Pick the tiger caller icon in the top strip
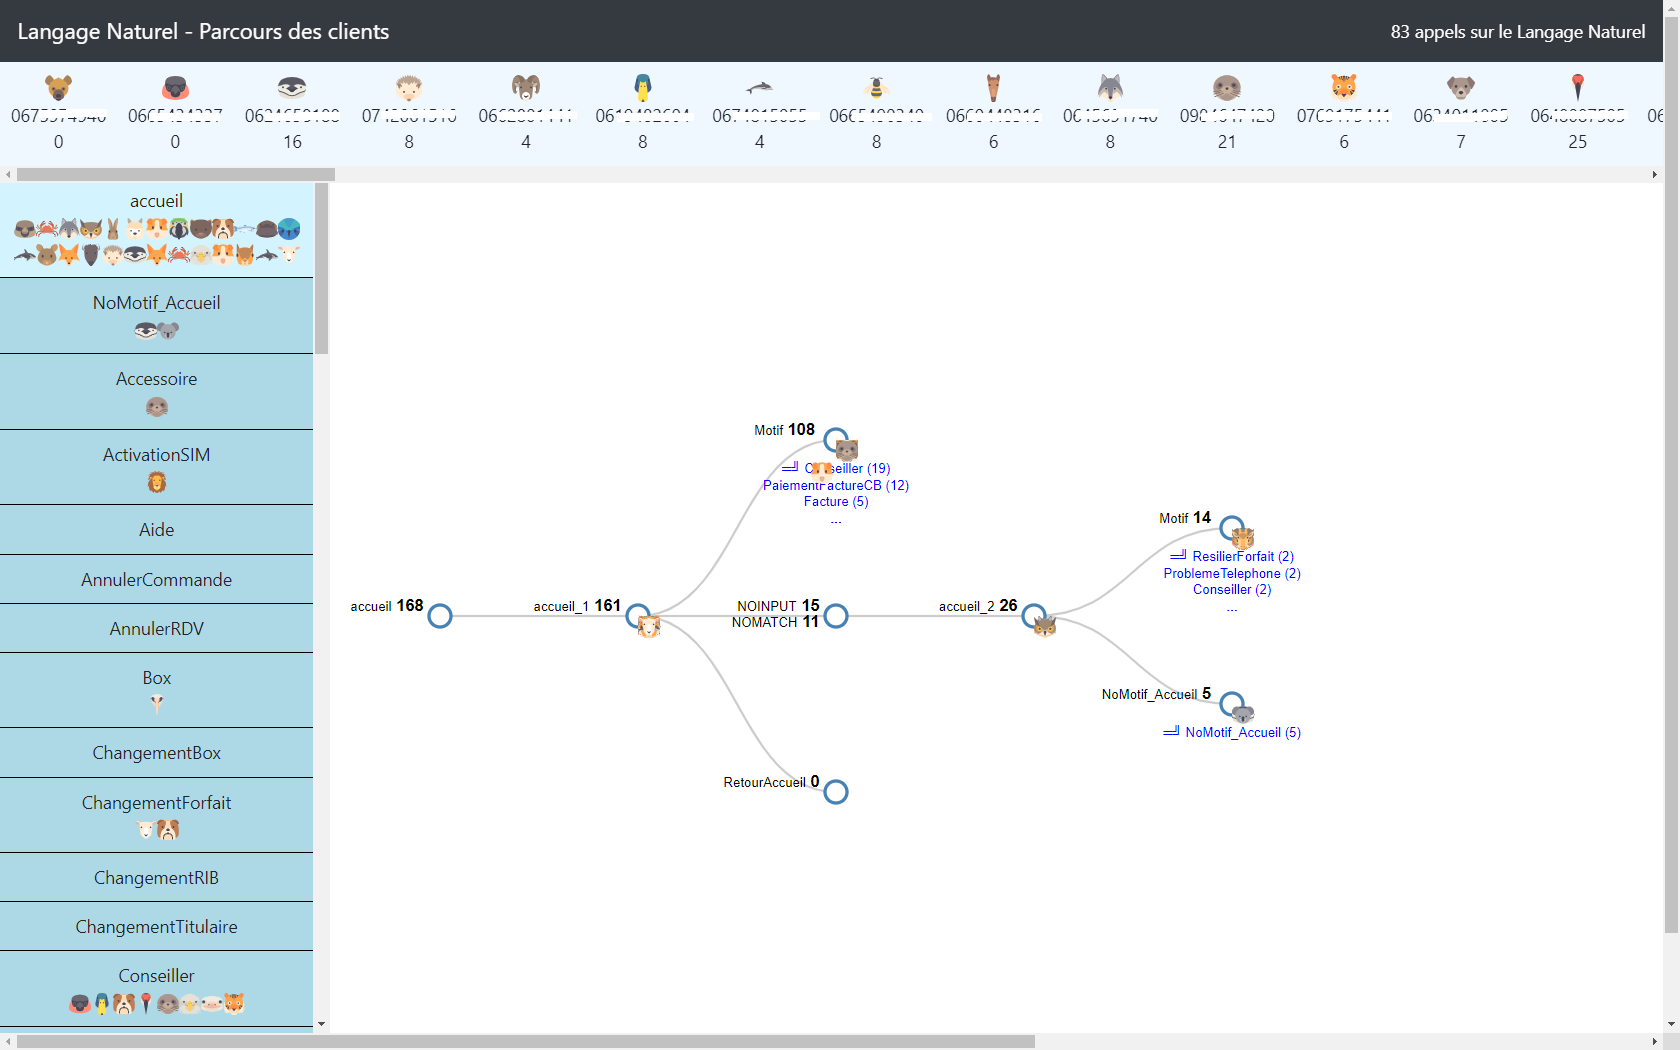The width and height of the screenshot is (1680, 1050). (x=1344, y=87)
